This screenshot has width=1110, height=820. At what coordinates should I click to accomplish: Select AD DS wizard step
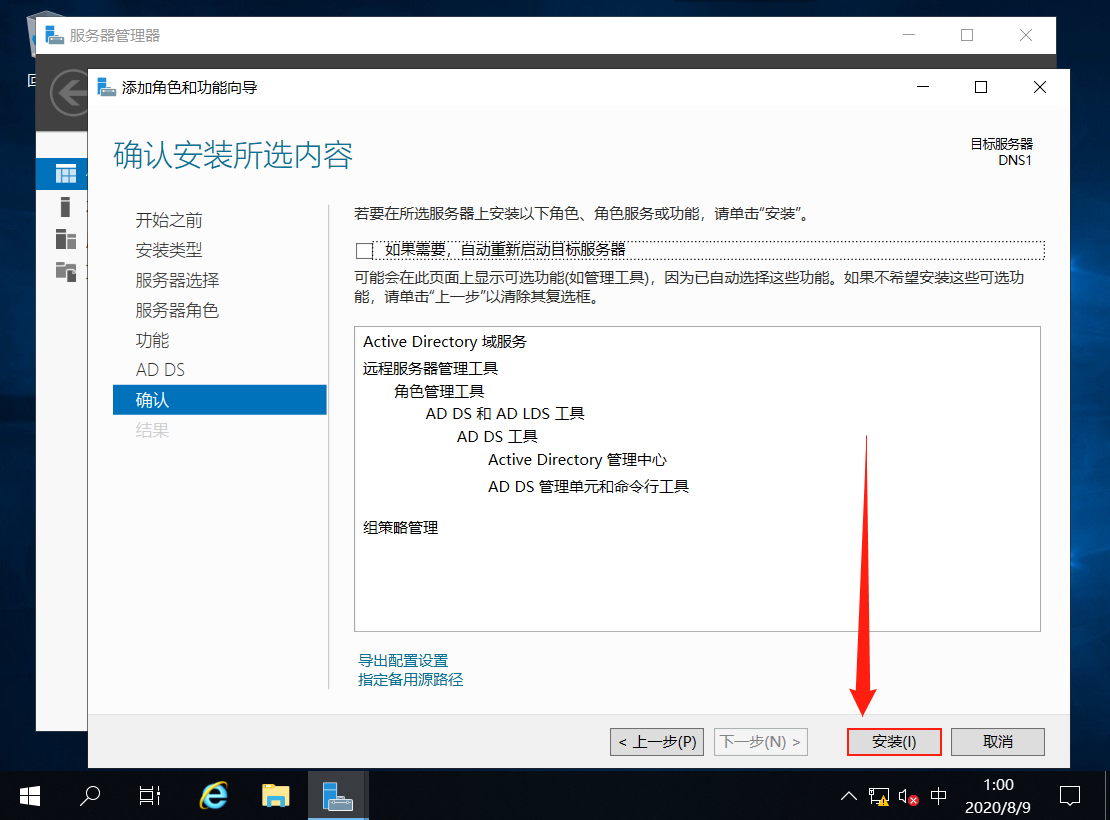[x=160, y=370]
